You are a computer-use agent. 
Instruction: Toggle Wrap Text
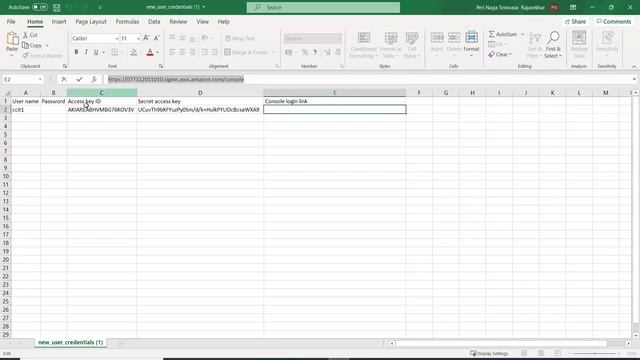(240, 38)
